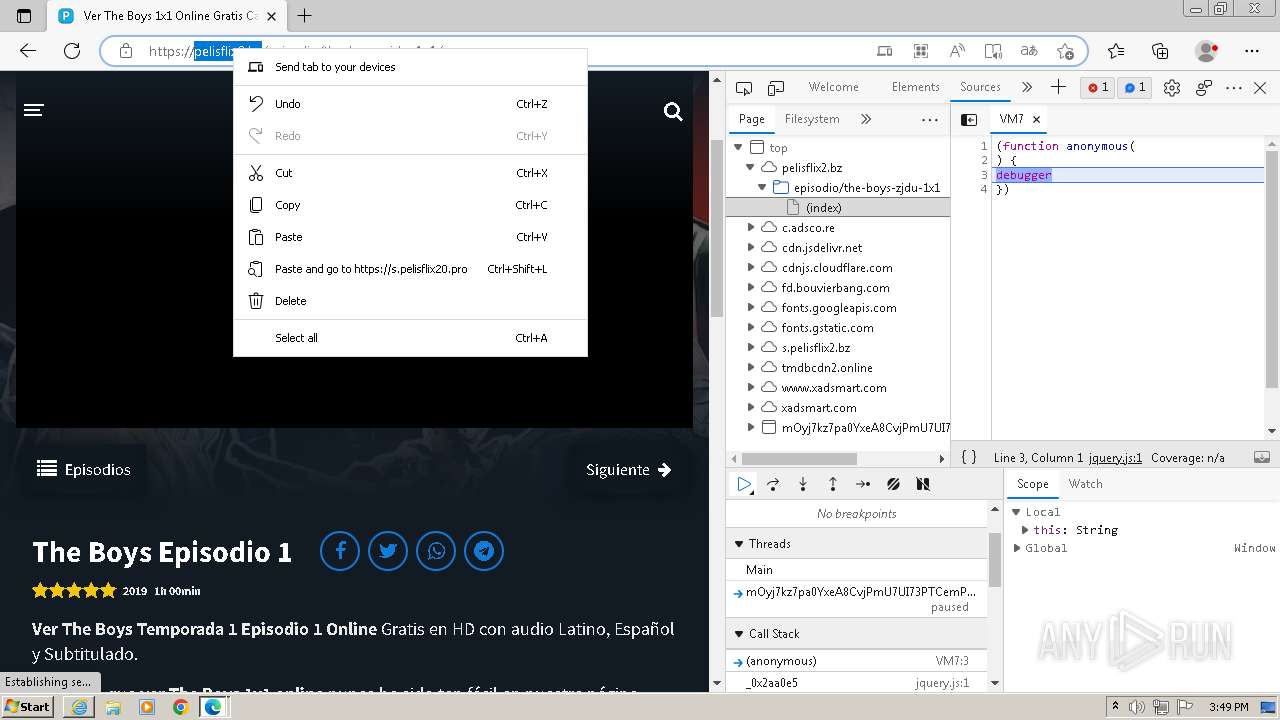
Task: Click the Siguiente next episode button
Action: tap(629, 469)
